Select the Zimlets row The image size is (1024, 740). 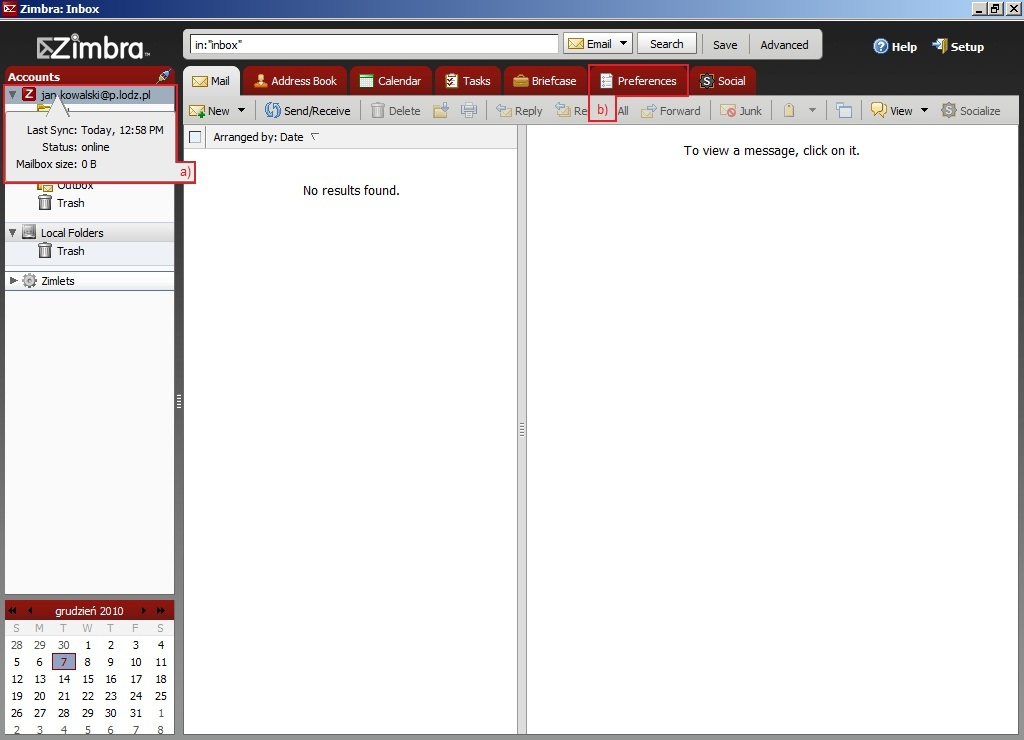tap(89, 281)
